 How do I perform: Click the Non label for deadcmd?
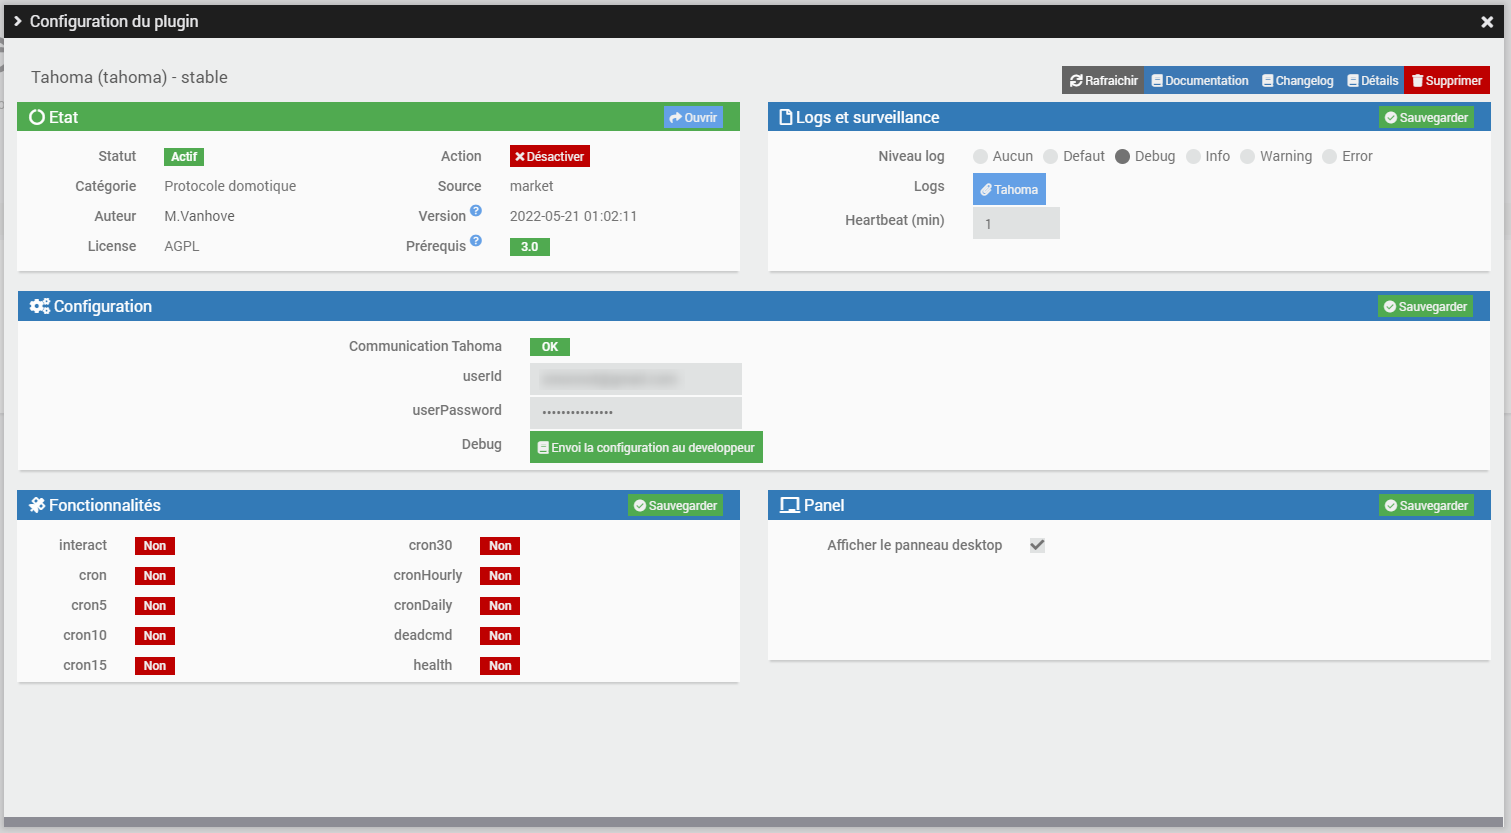pyautogui.click(x=500, y=635)
